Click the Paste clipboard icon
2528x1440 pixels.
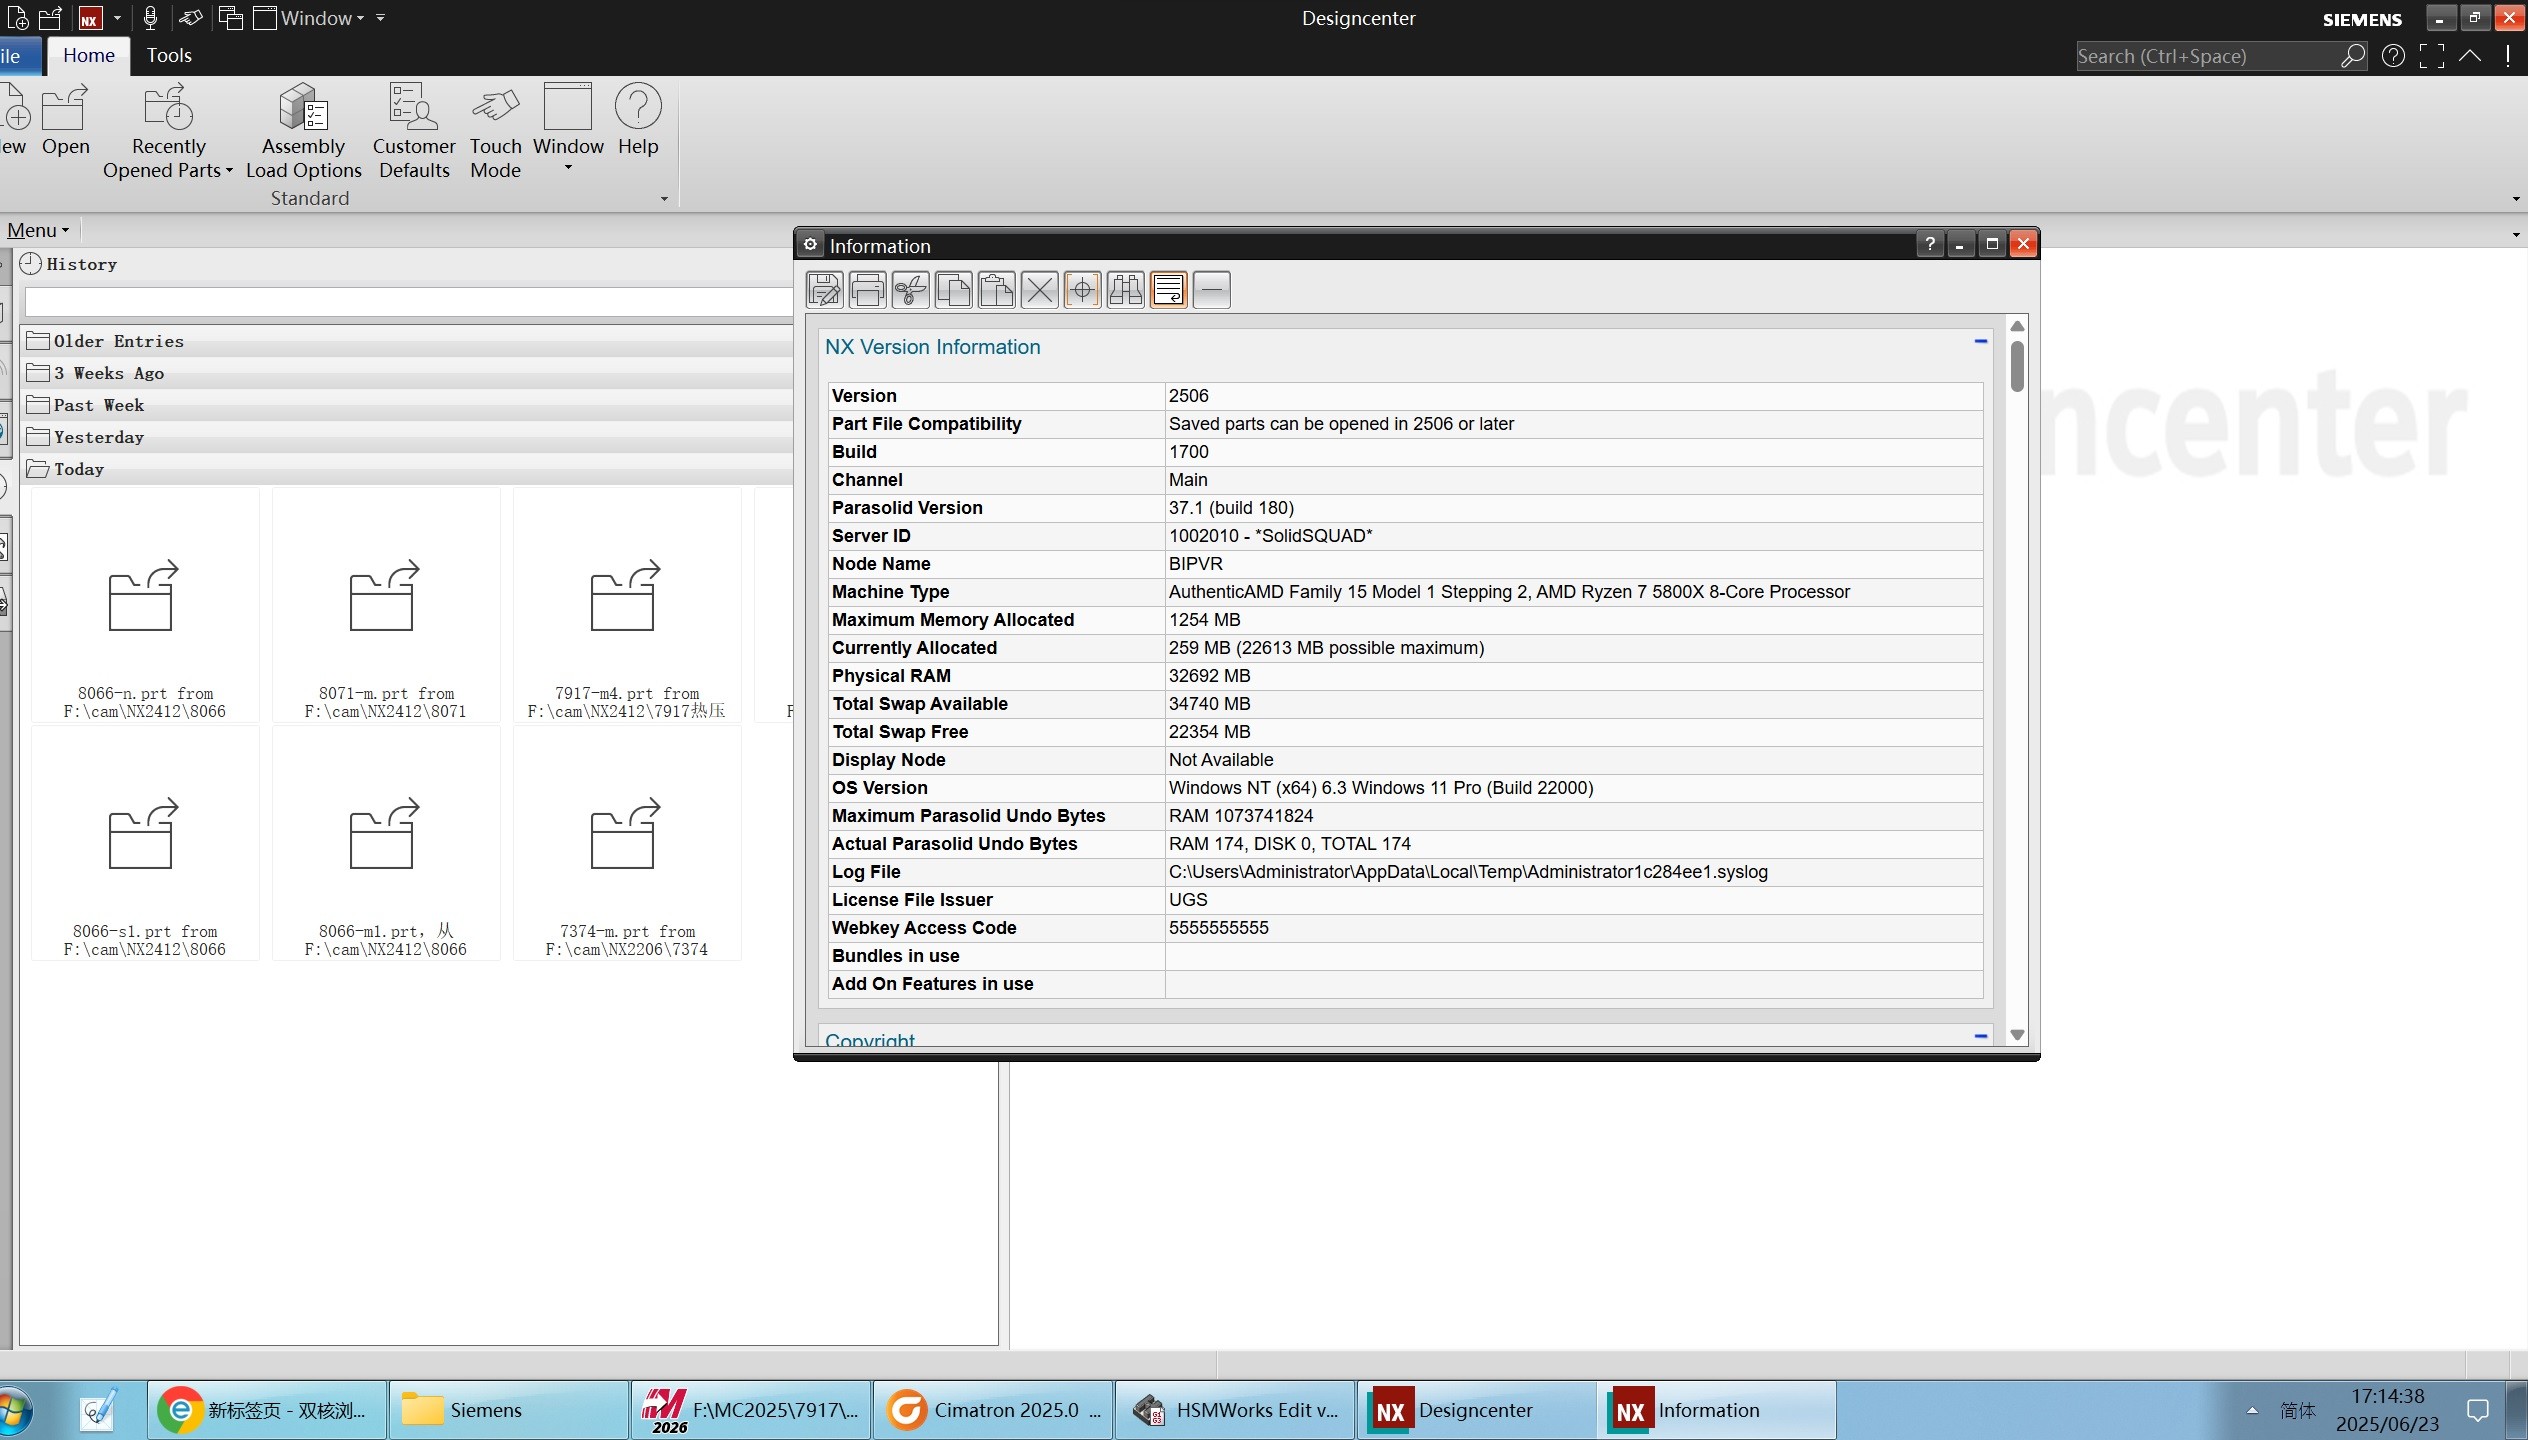click(x=997, y=290)
